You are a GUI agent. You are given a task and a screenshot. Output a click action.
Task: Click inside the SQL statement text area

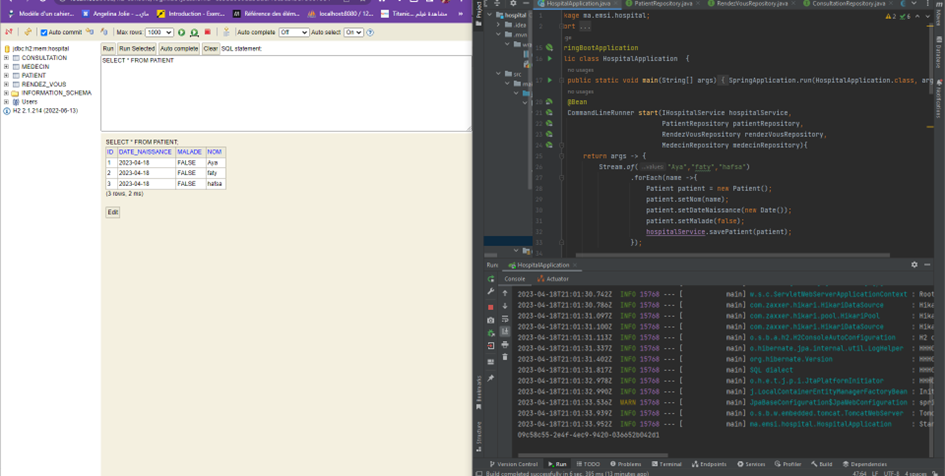(x=286, y=93)
